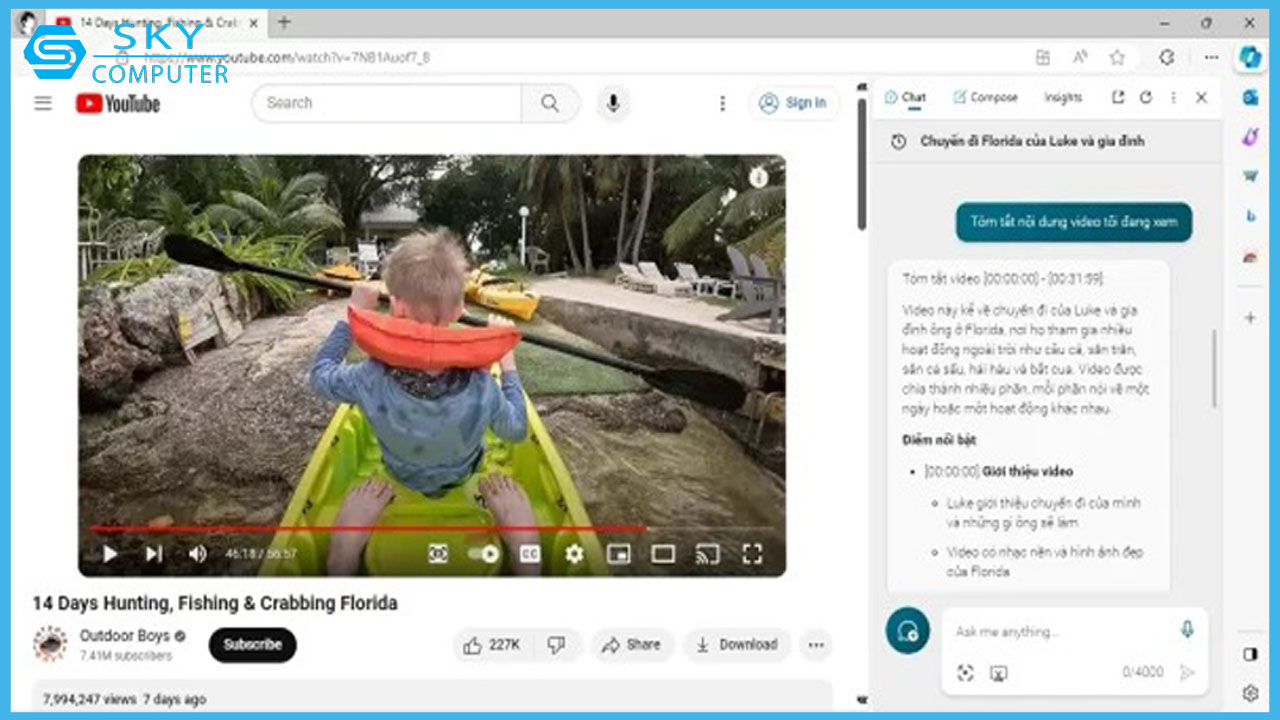Click the search magnifier button

pyautogui.click(x=550, y=103)
